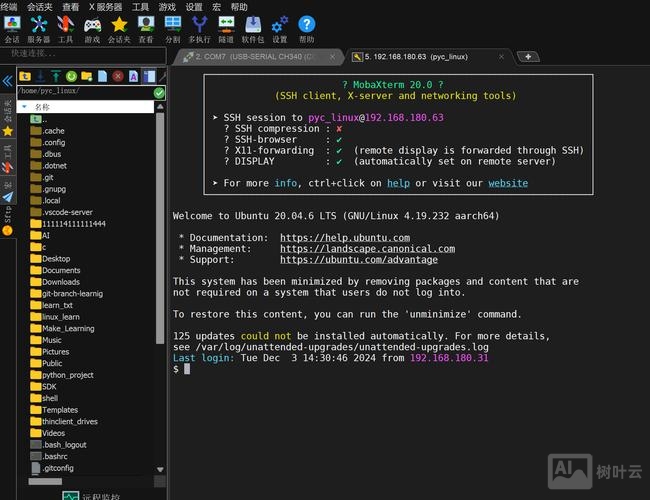Select the 分割 (Split) toolbar icon

172,29
